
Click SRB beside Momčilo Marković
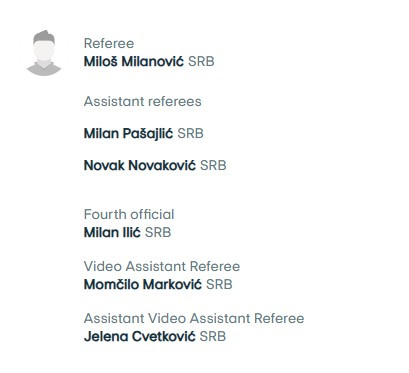[x=219, y=284]
